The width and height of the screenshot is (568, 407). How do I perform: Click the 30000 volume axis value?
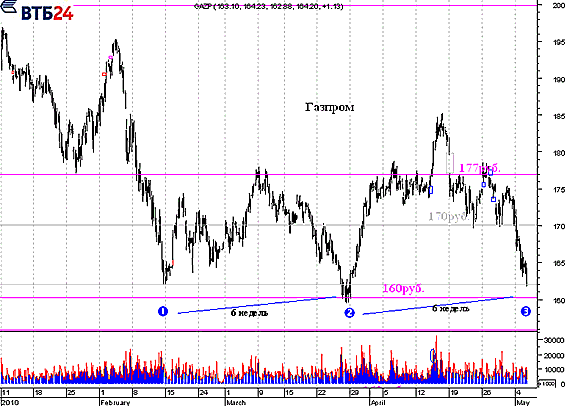[x=554, y=340]
